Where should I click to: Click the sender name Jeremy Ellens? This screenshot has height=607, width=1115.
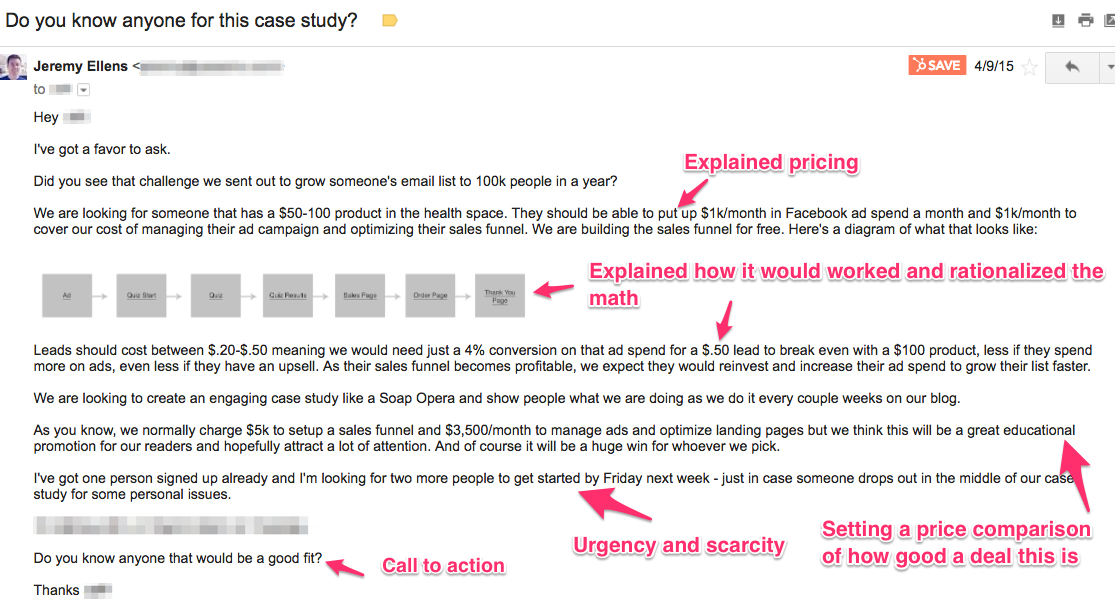click(80, 66)
